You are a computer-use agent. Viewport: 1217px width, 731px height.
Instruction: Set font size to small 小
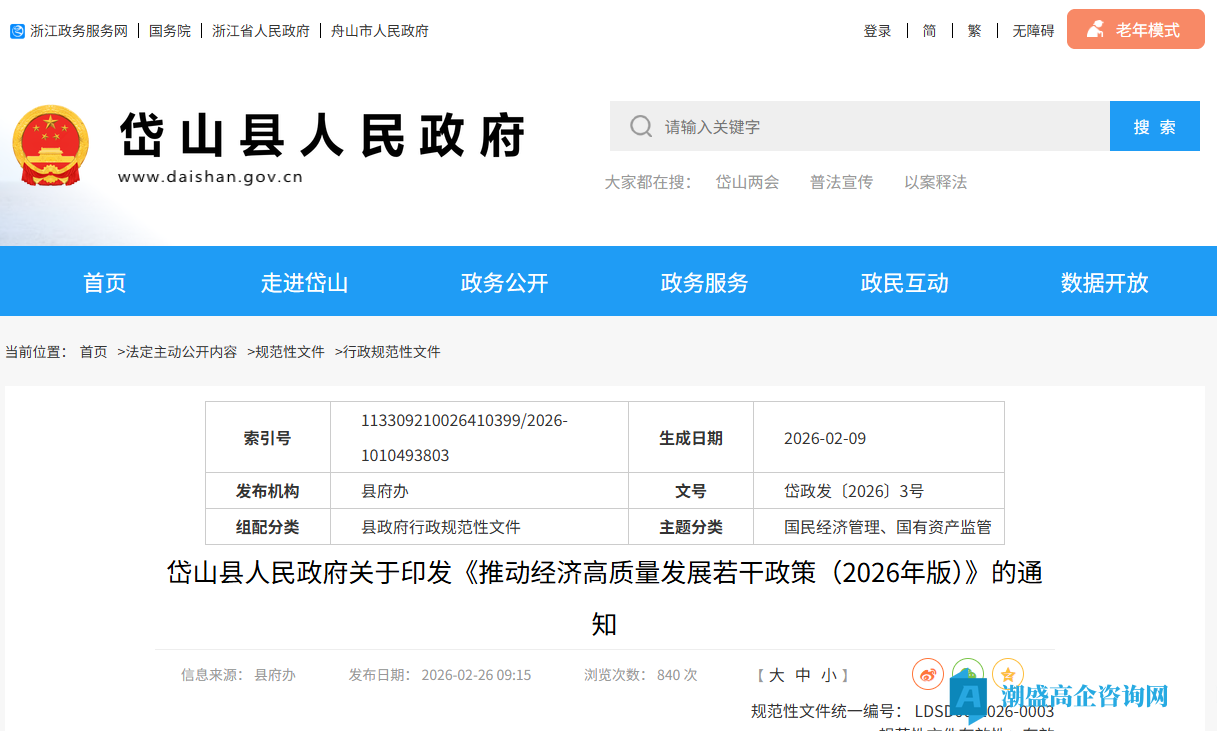829,675
